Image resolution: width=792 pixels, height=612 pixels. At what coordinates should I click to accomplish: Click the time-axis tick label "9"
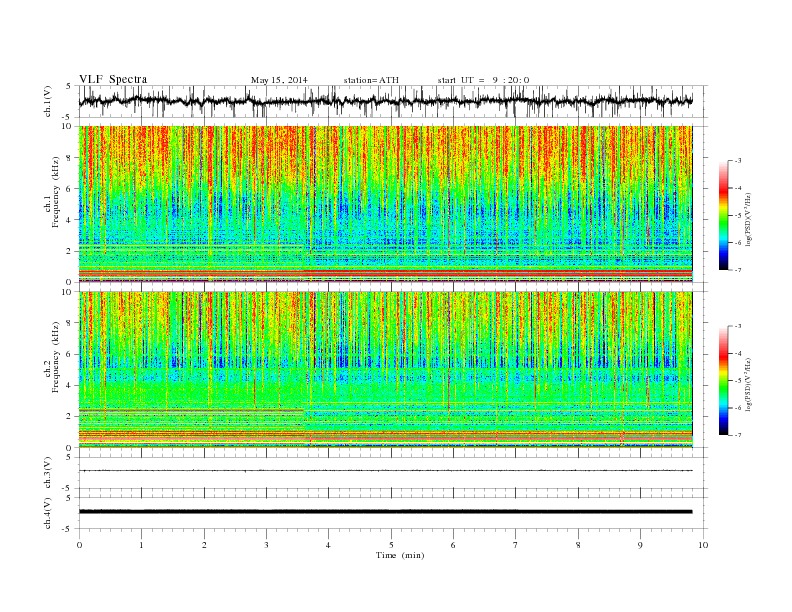point(640,545)
